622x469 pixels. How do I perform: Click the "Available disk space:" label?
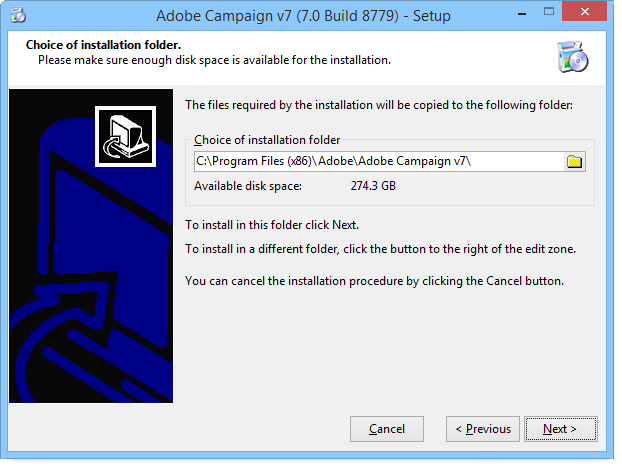coord(248,186)
